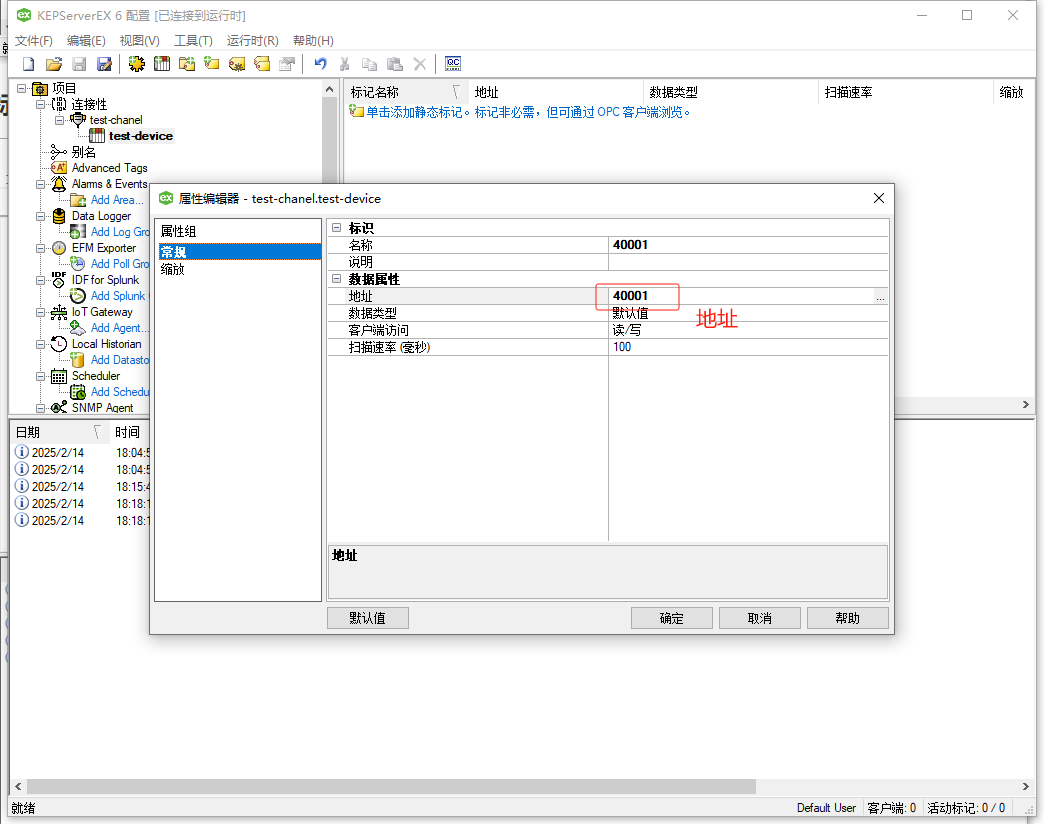Click the Save project floppy icon
Image resolution: width=1044 pixels, height=824 pixels.
coord(79,64)
